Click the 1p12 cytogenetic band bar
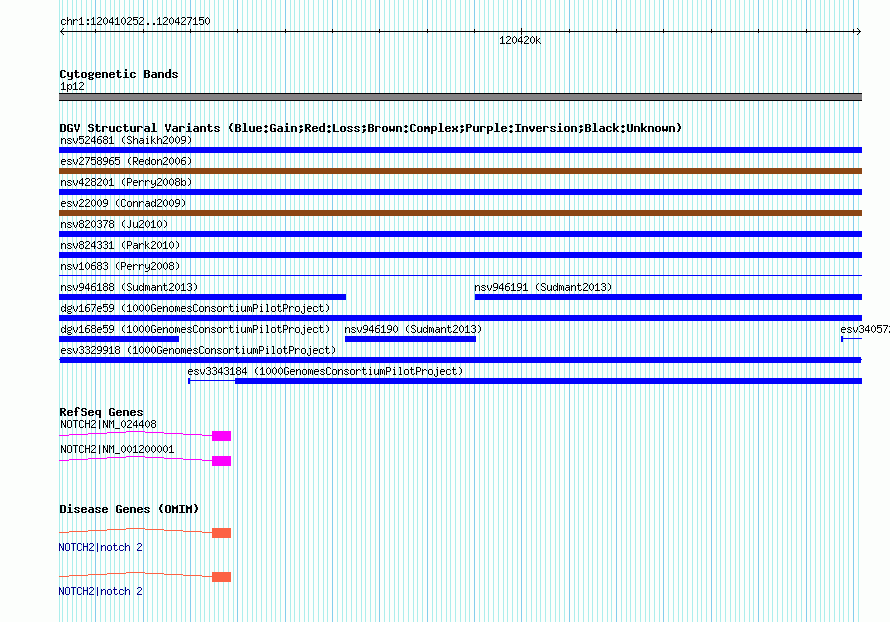Image resolution: width=890 pixels, height=622 pixels. 460,97
